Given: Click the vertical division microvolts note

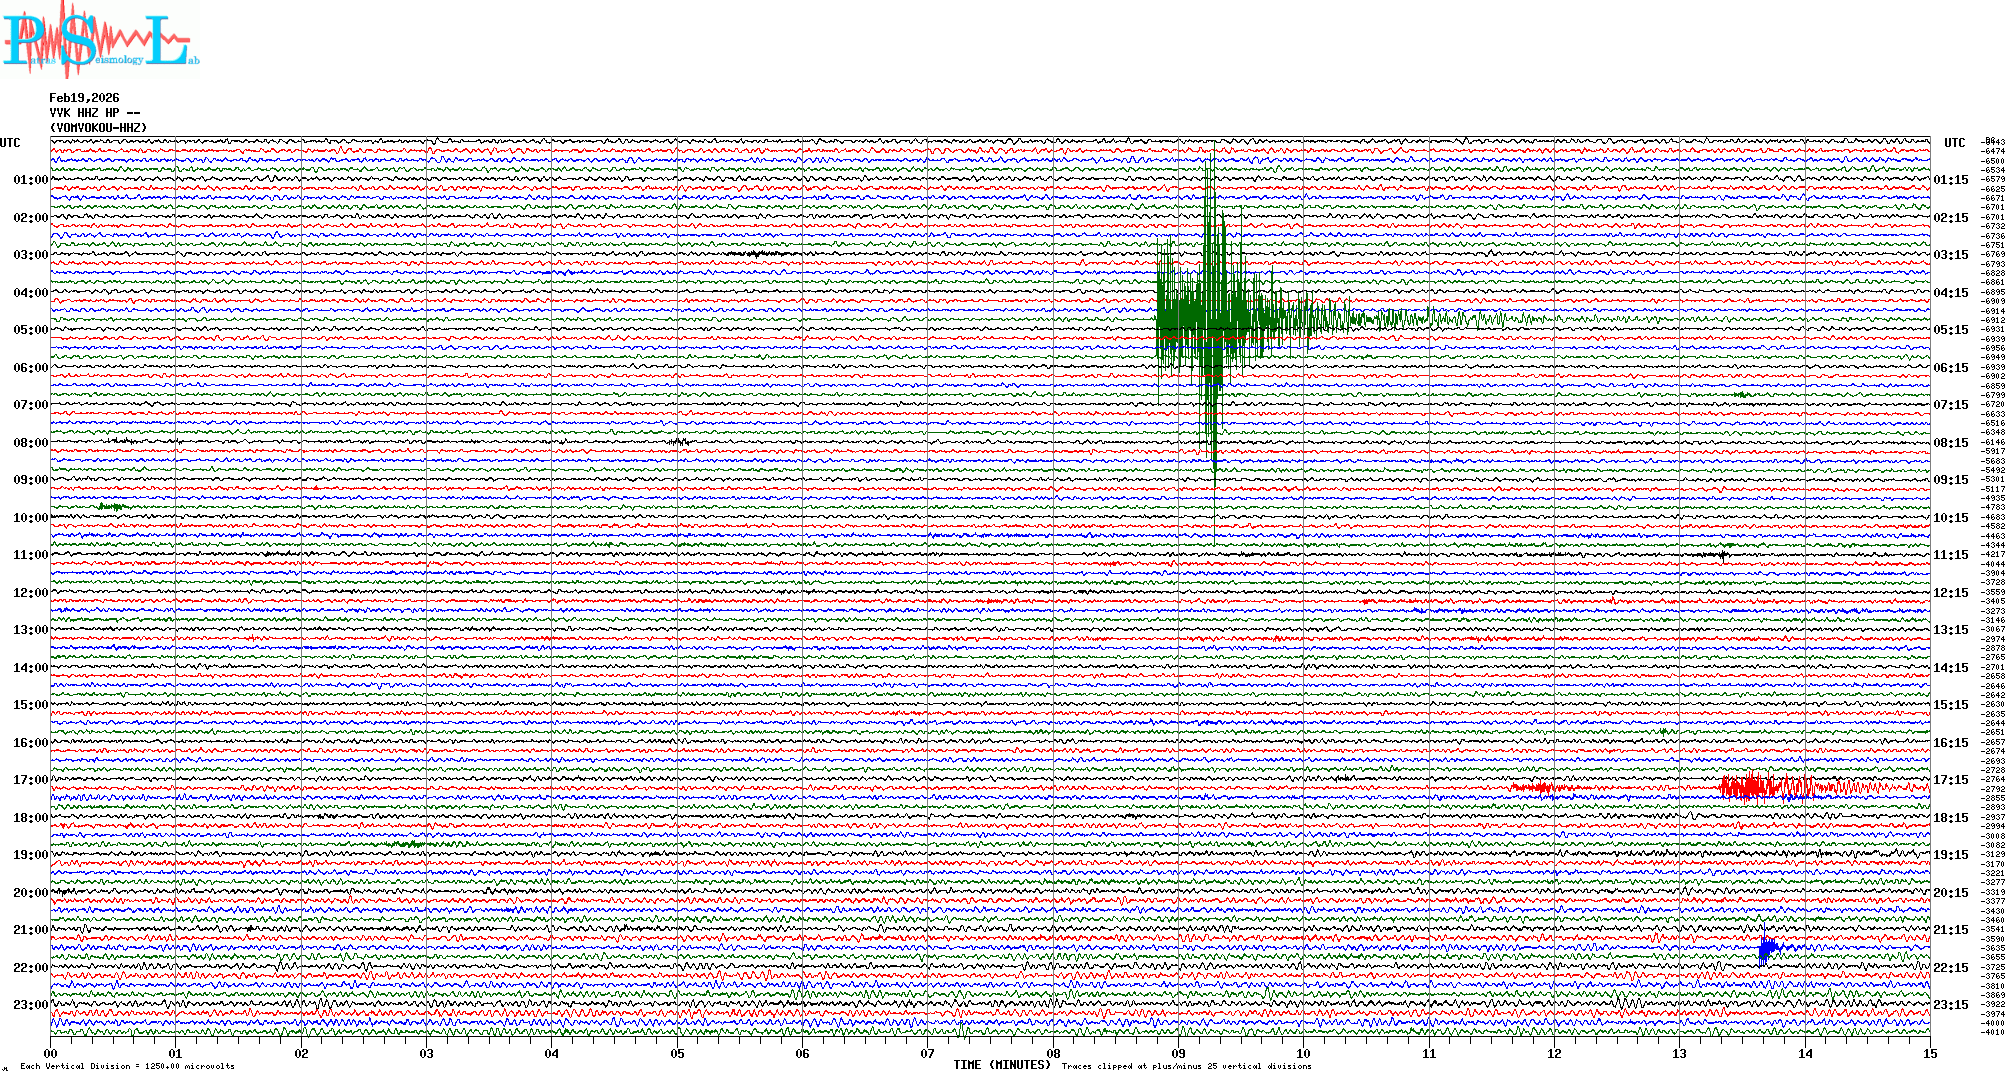Looking at the screenshot, I should 127,1066.
